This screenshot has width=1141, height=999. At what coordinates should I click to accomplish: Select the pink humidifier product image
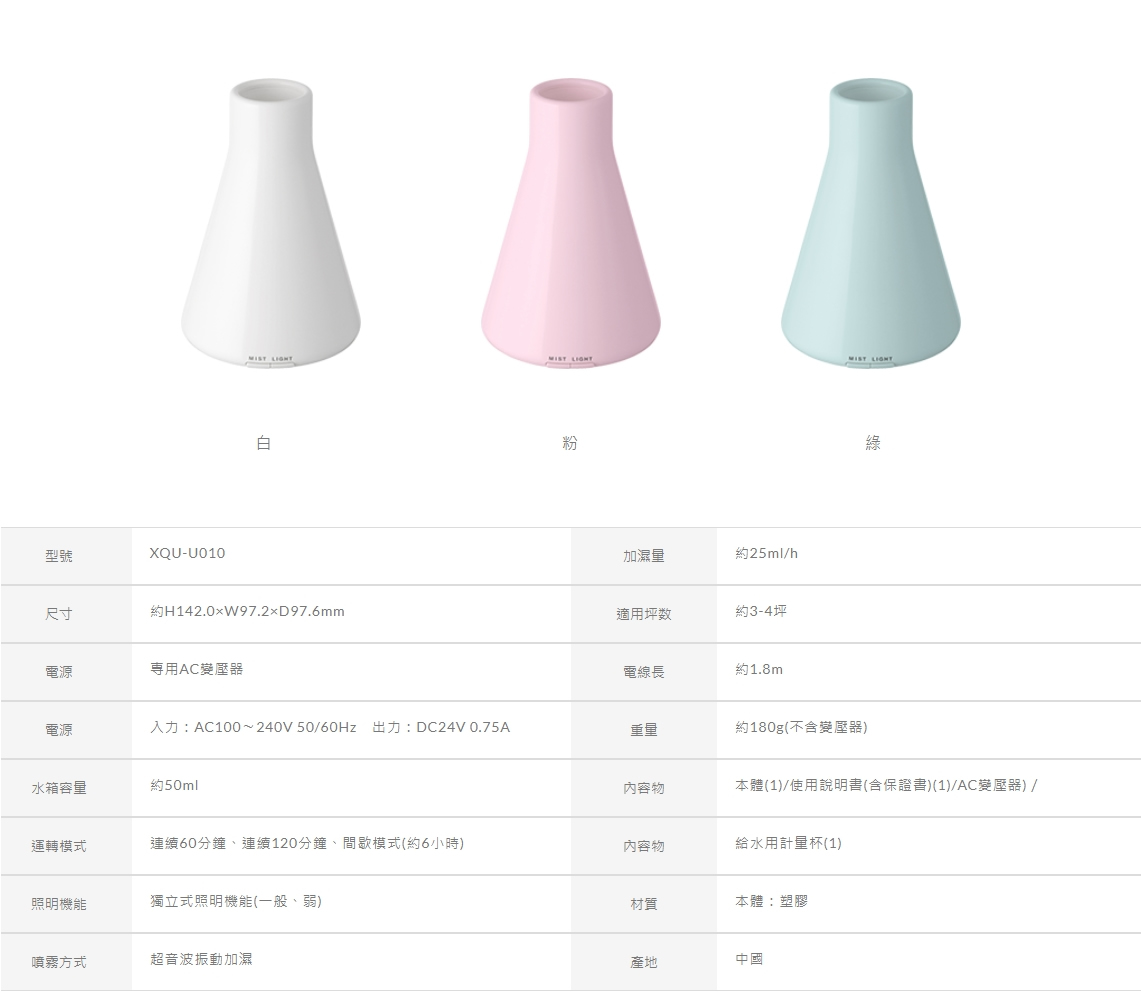[570, 223]
